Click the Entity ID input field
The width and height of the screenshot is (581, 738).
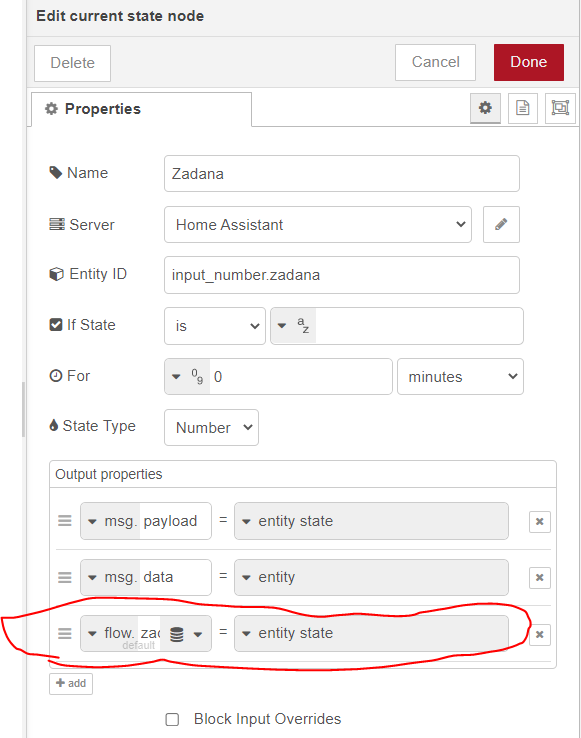pyautogui.click(x=342, y=275)
